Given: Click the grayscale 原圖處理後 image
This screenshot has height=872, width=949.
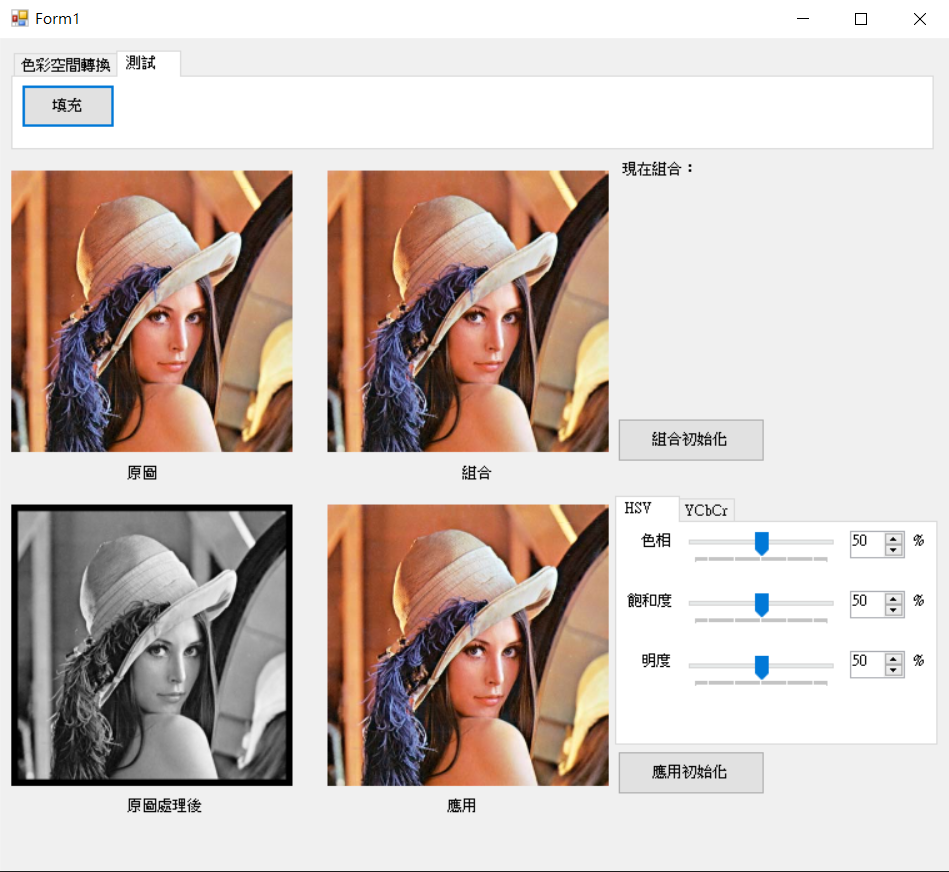Looking at the screenshot, I should click(152, 645).
